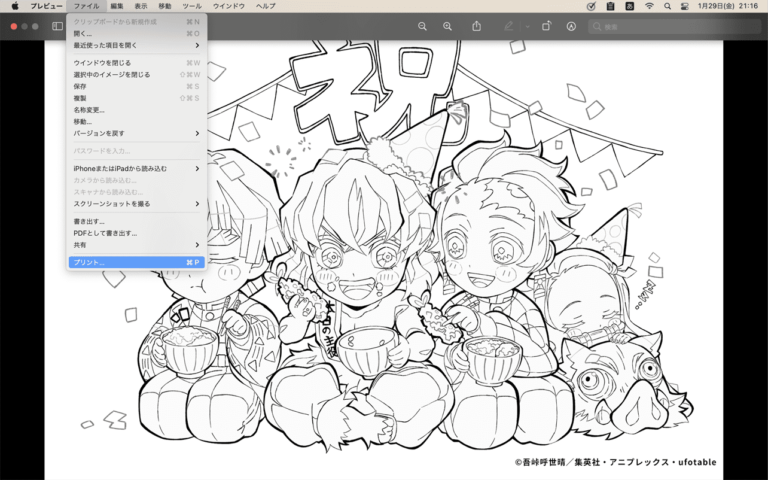Open Spotlight search in menu bar
The width and height of the screenshot is (768, 480).
667,6
